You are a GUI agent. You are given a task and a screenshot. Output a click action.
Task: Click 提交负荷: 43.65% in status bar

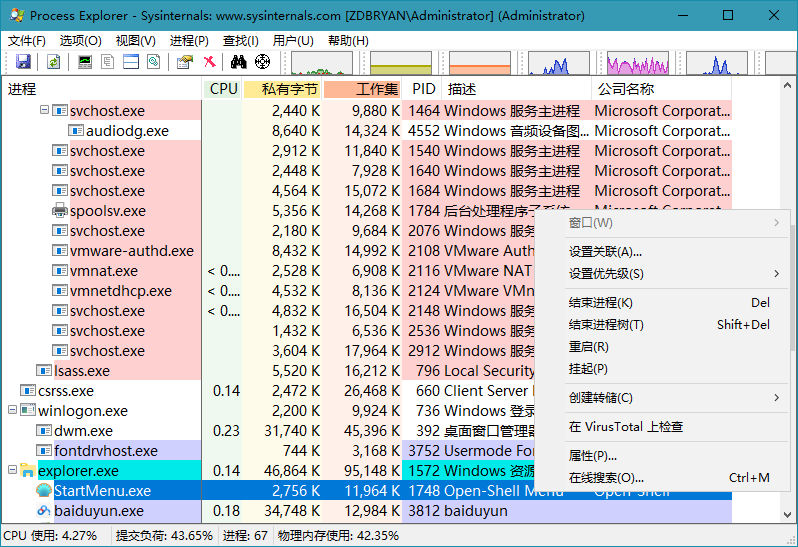coord(164,535)
